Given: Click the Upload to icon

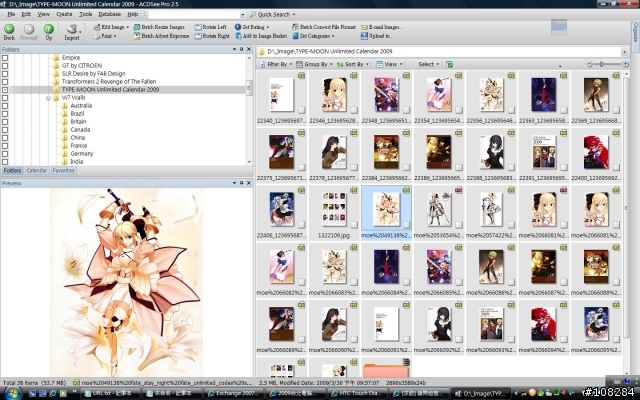Looking at the screenshot, I should point(364,36).
